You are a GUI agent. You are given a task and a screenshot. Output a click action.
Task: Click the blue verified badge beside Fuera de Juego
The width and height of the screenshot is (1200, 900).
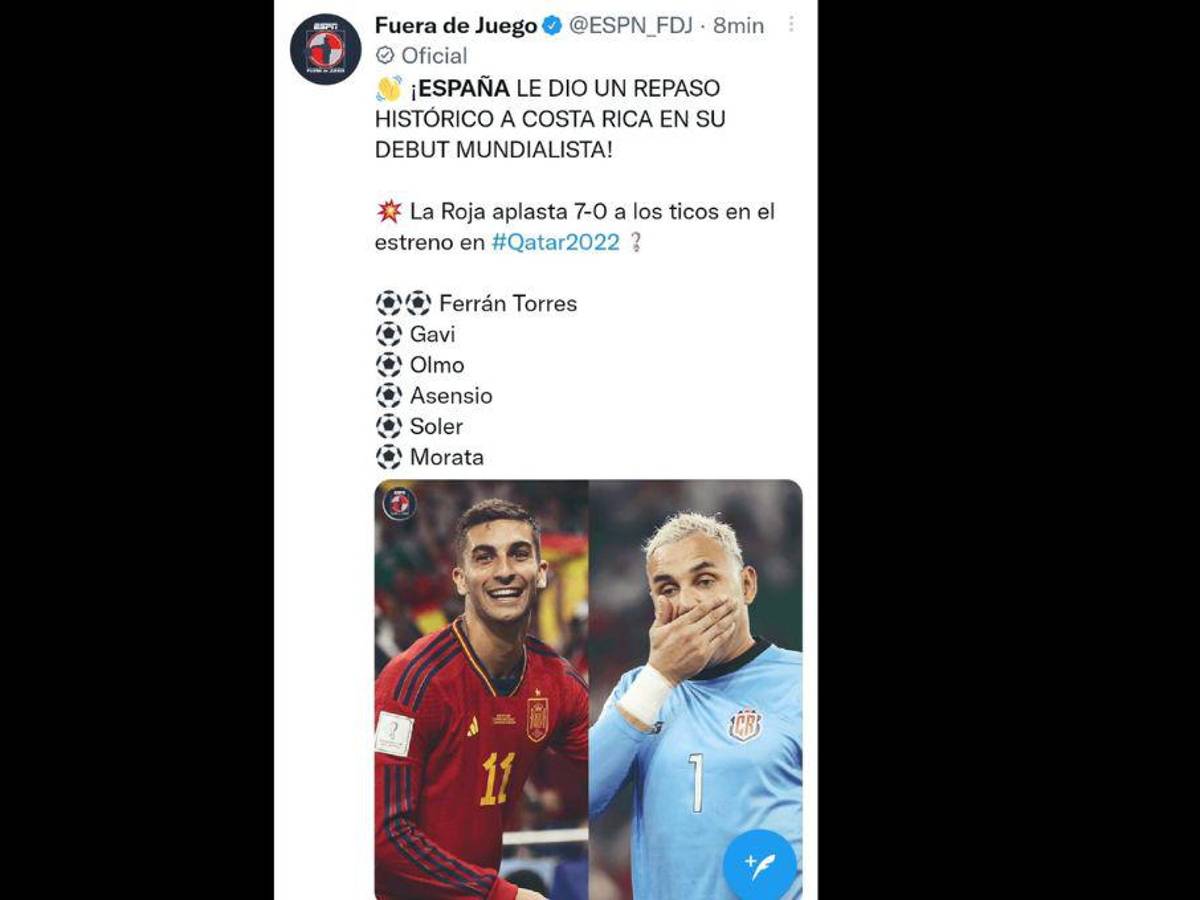552,26
